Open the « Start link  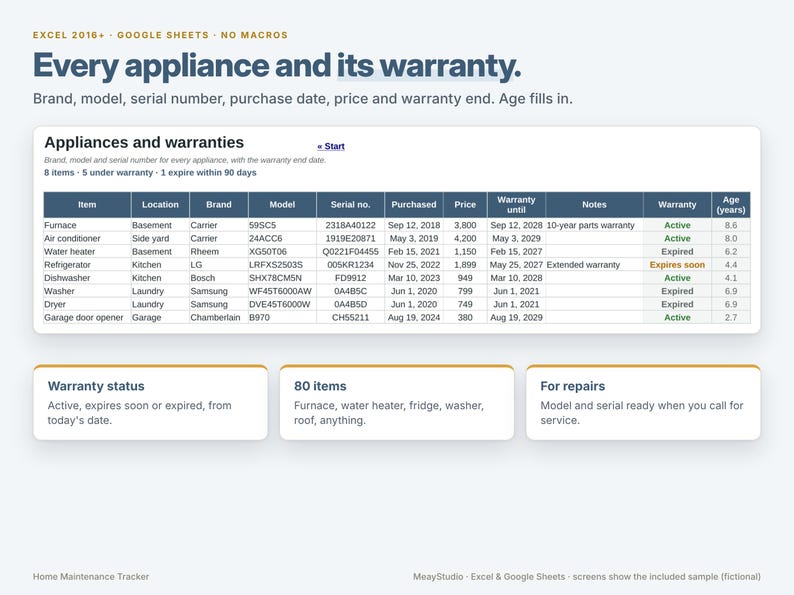[x=331, y=146]
